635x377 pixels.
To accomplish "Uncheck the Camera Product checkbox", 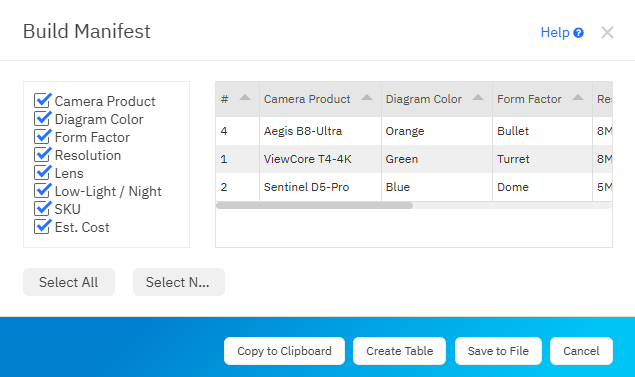I will click(42, 100).
